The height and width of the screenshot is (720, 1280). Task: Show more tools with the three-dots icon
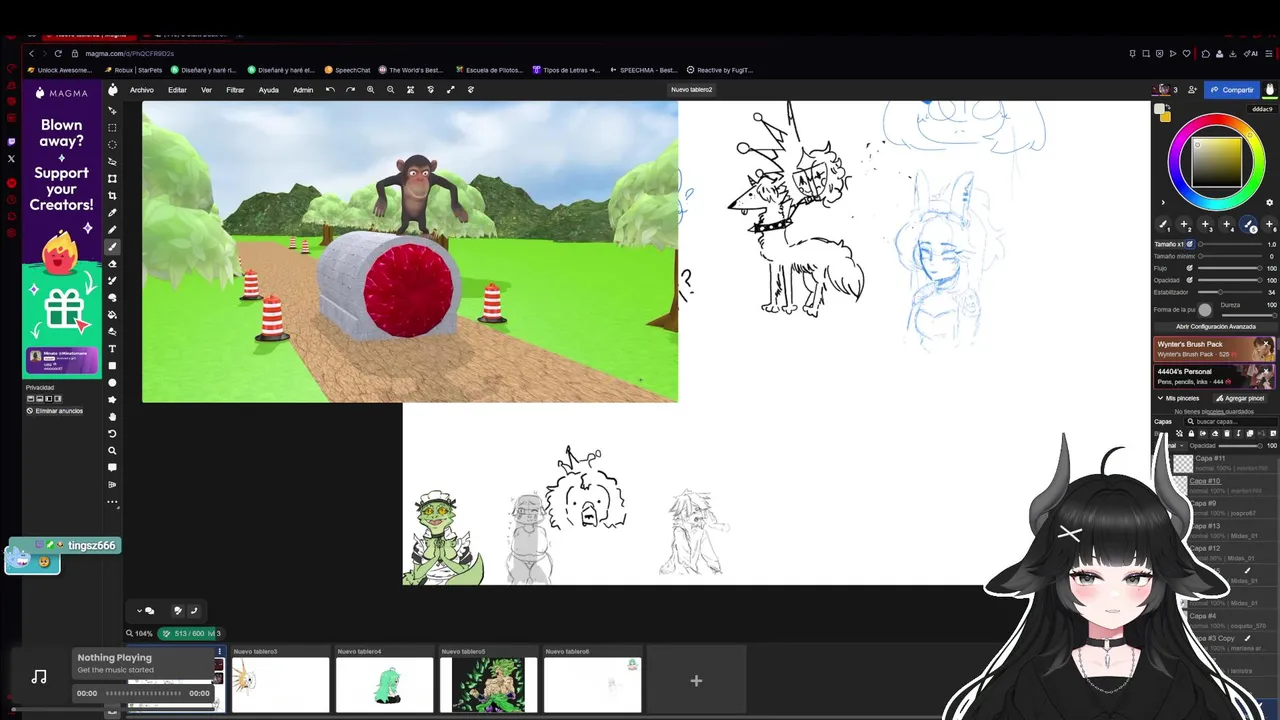112,501
